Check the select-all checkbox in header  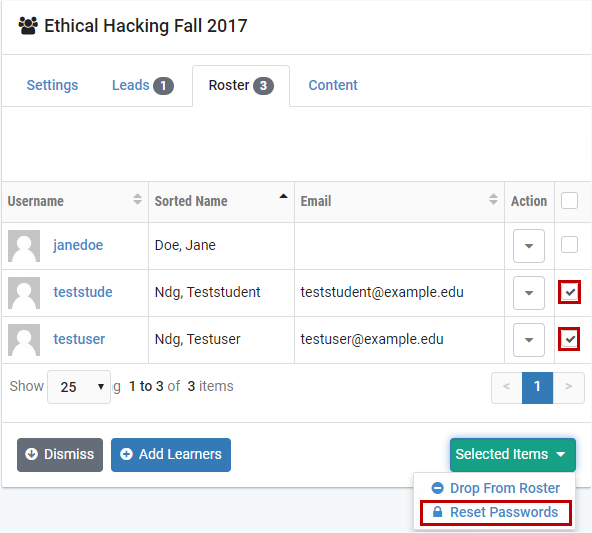[x=569, y=200]
